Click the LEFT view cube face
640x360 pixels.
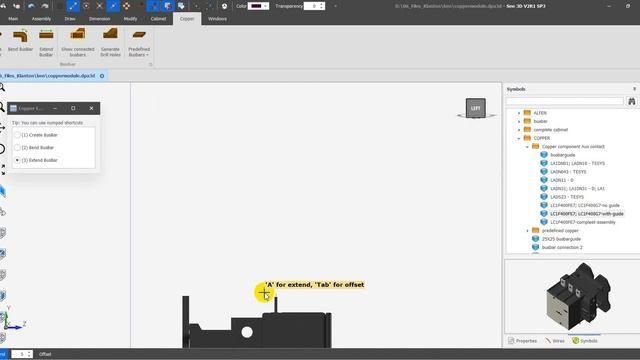click(476, 108)
